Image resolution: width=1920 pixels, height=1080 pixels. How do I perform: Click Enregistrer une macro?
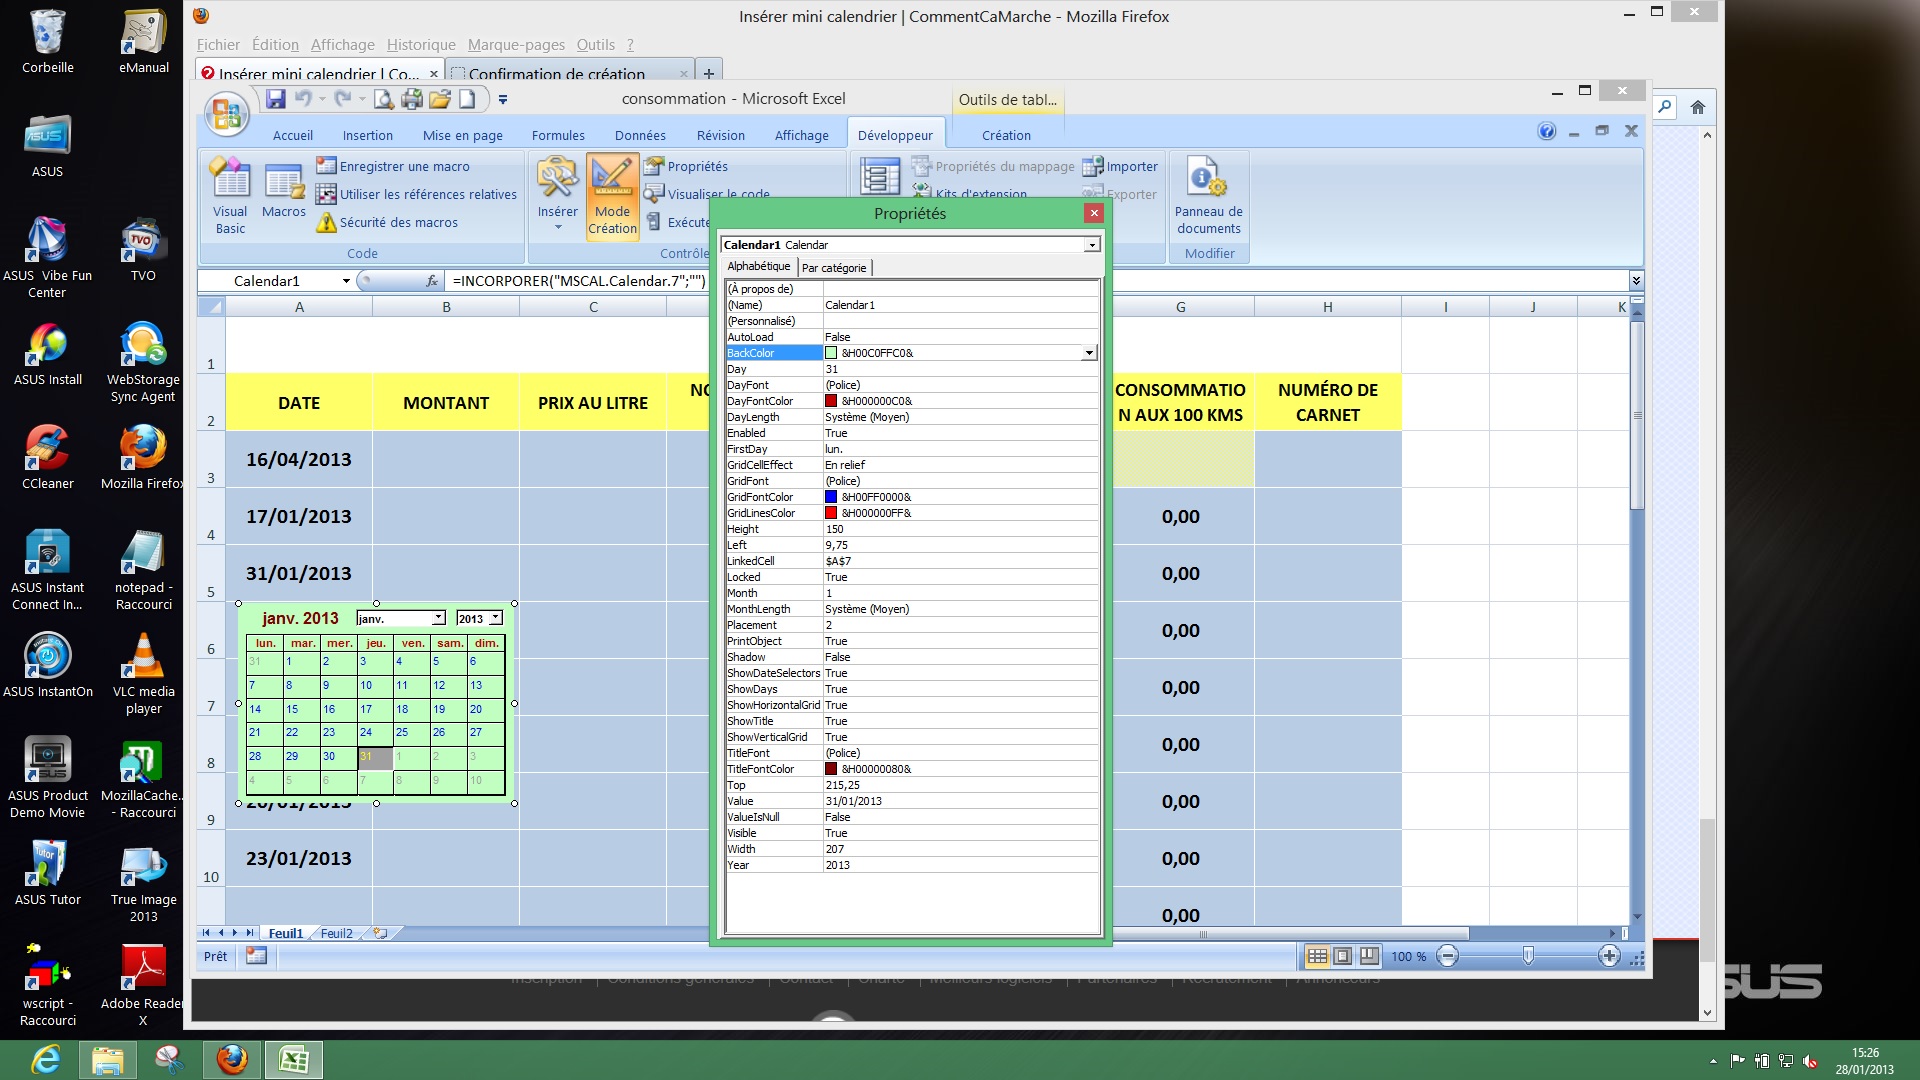[393, 166]
